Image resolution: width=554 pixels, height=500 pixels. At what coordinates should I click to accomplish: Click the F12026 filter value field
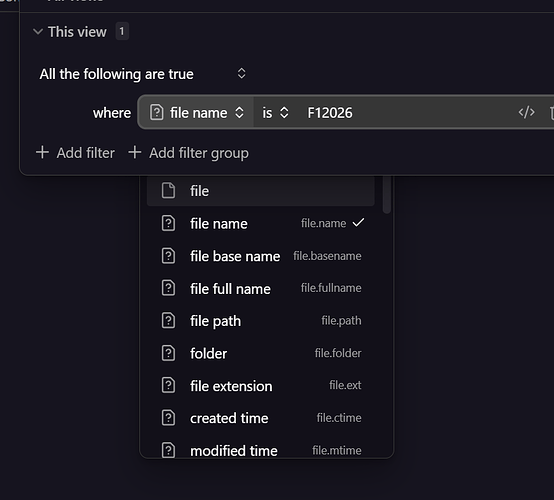point(406,113)
